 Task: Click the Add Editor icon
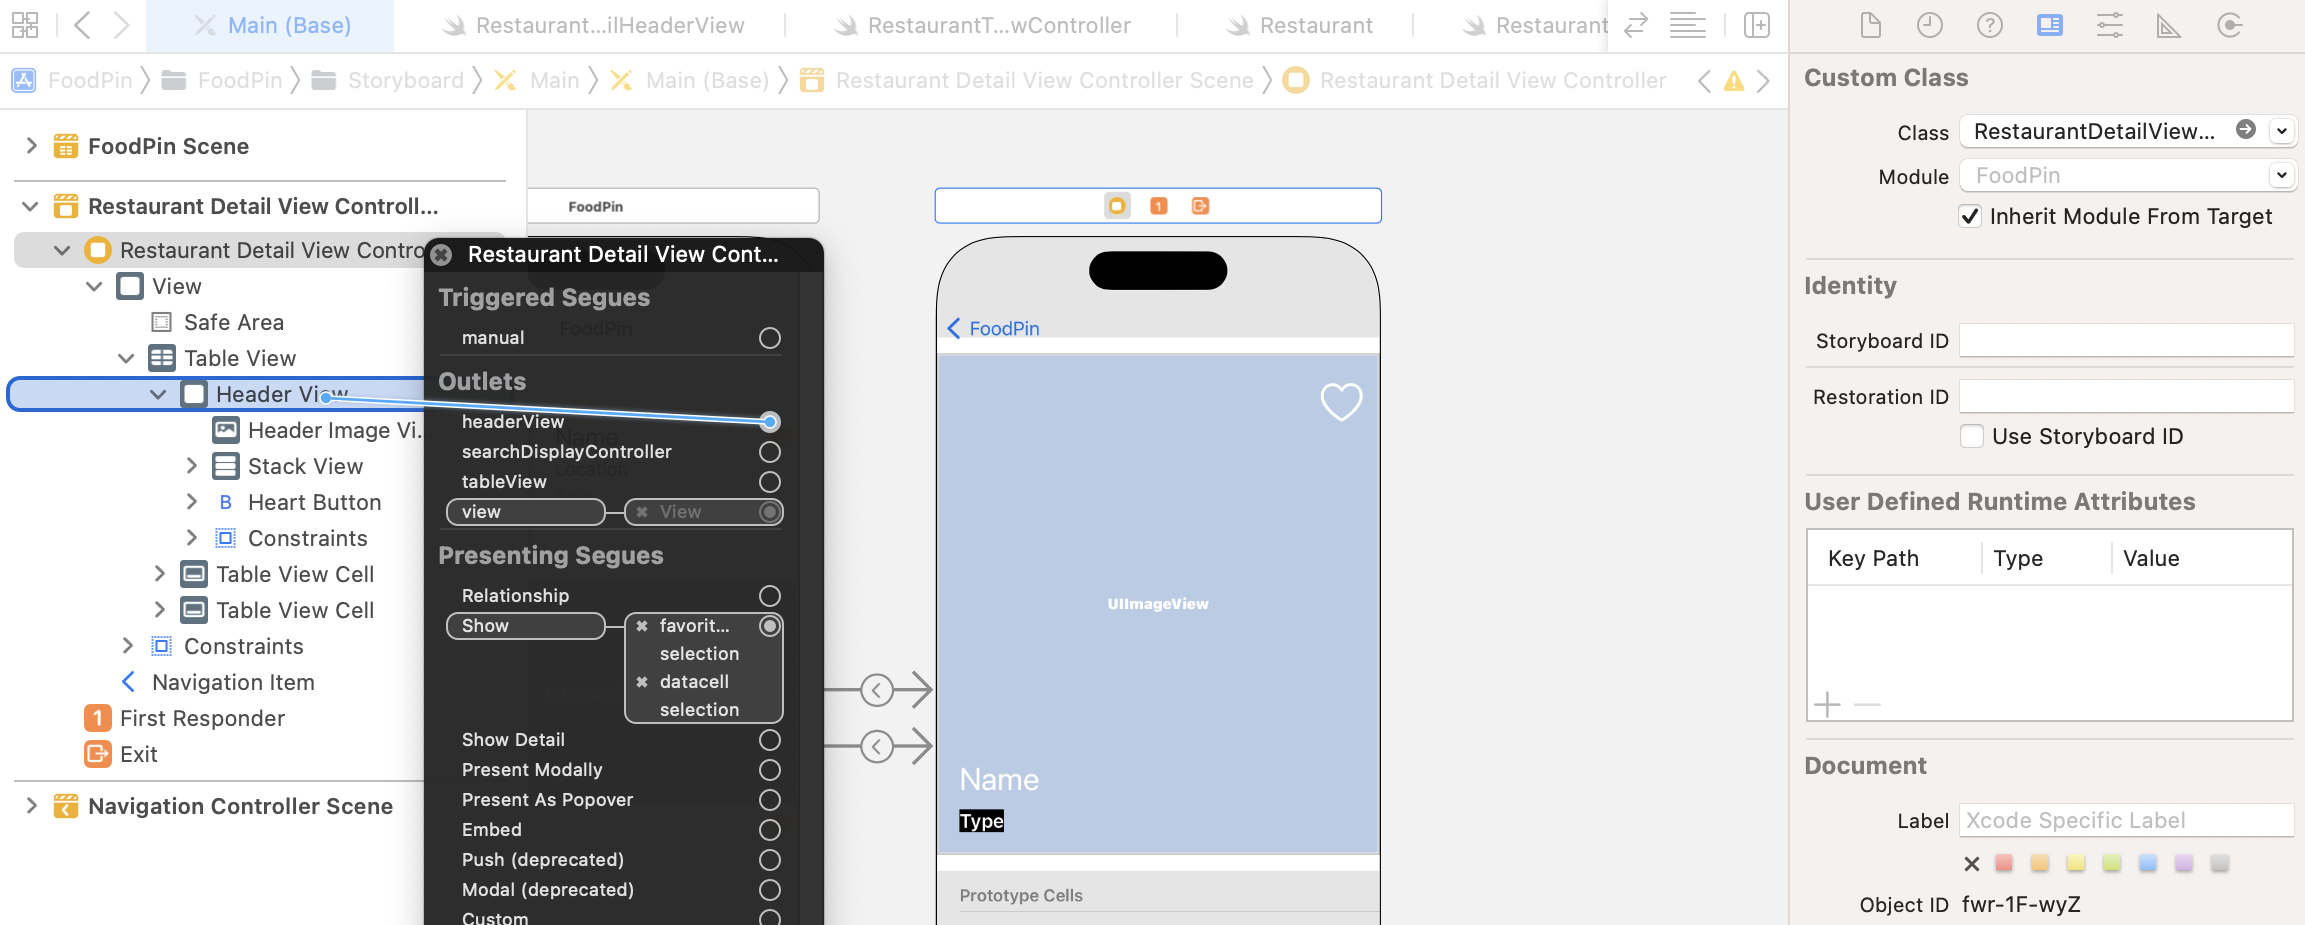pyautogui.click(x=1757, y=26)
